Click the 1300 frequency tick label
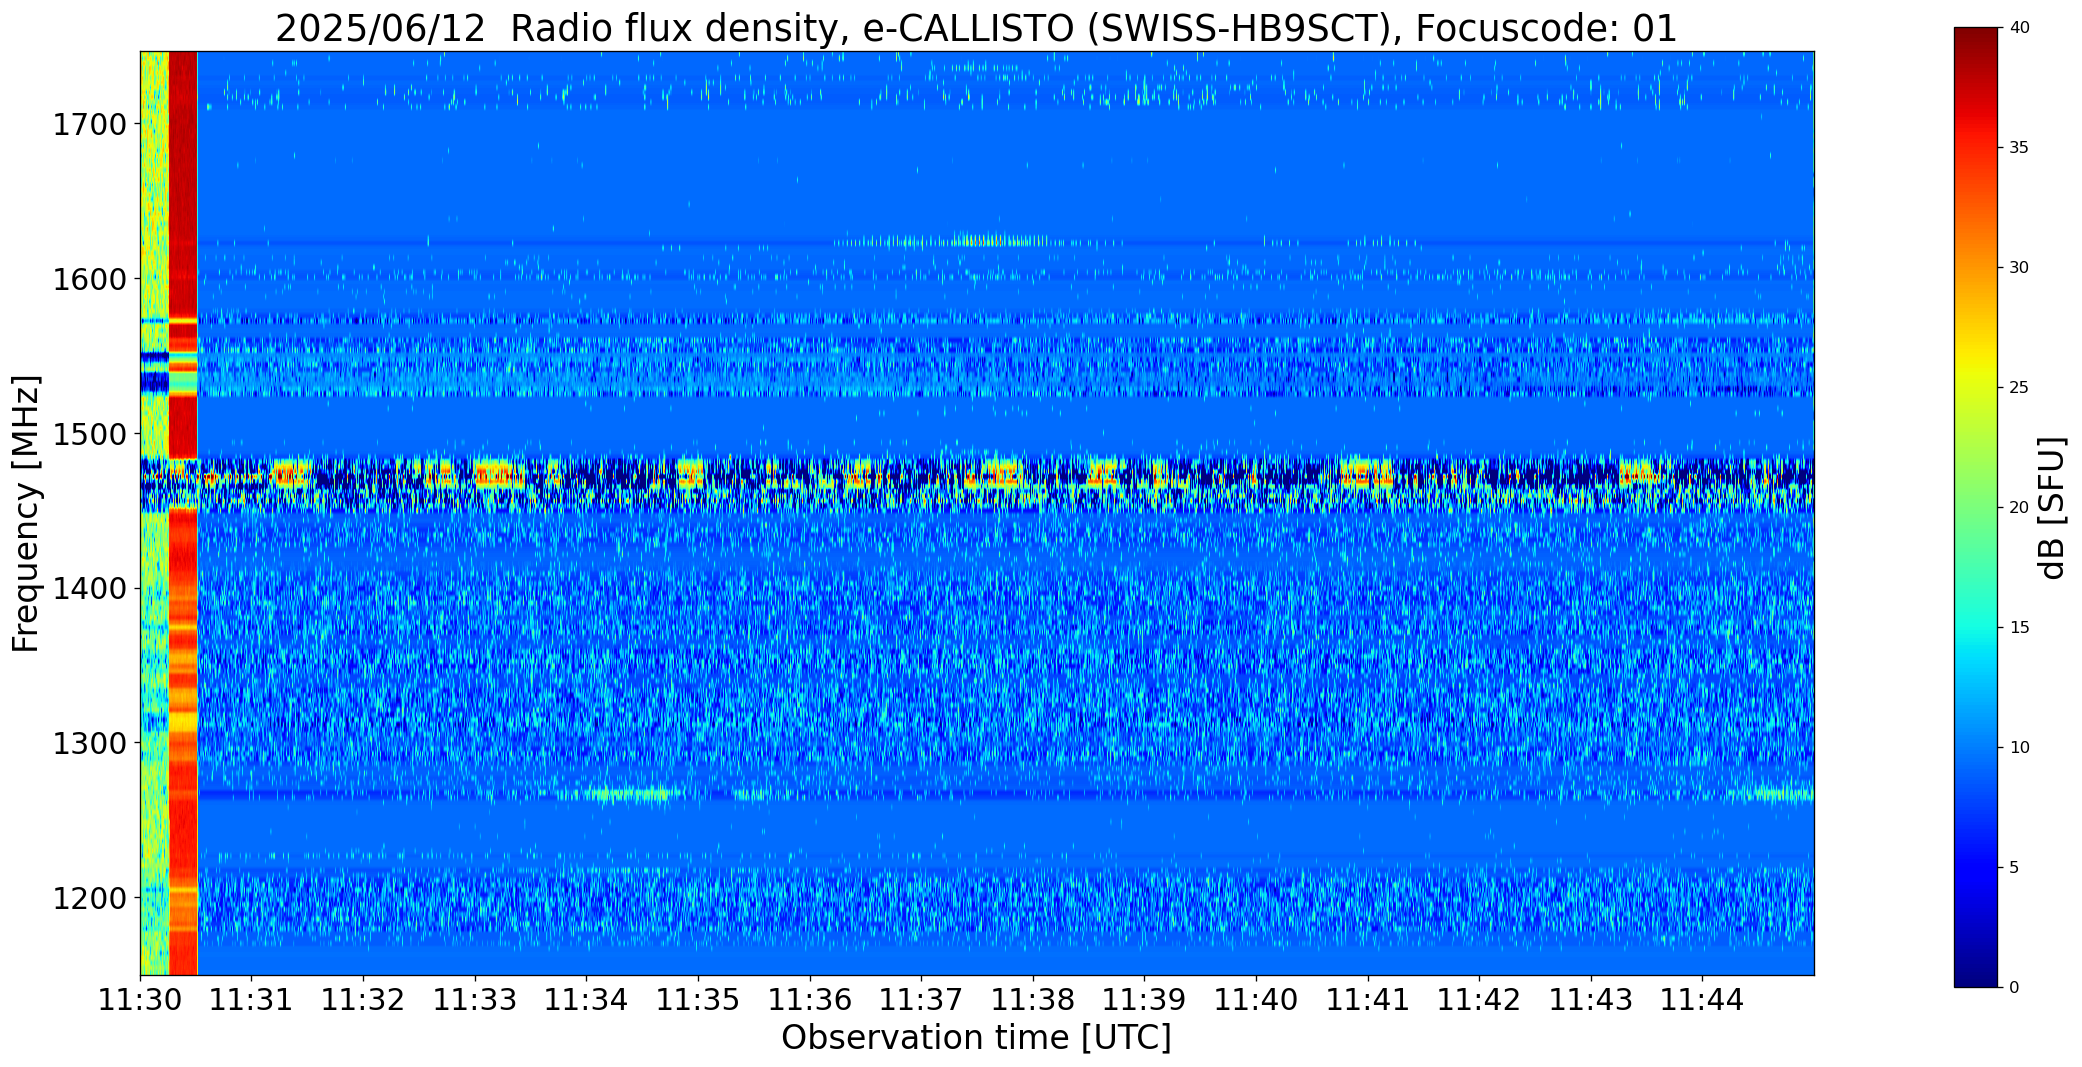 [x=89, y=743]
